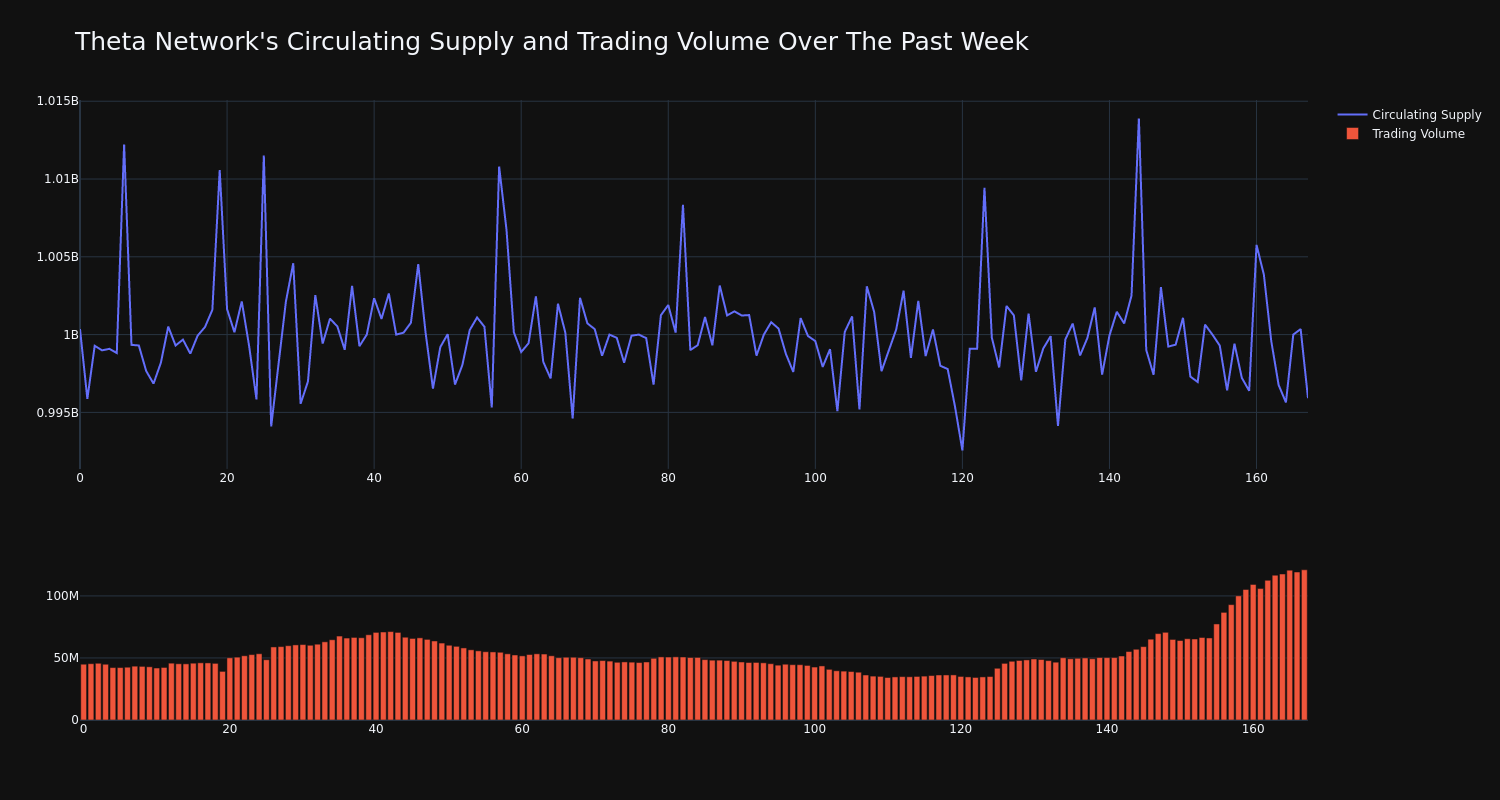Click x-axis label 100 under supply chart
1500x800 pixels.
pos(815,478)
